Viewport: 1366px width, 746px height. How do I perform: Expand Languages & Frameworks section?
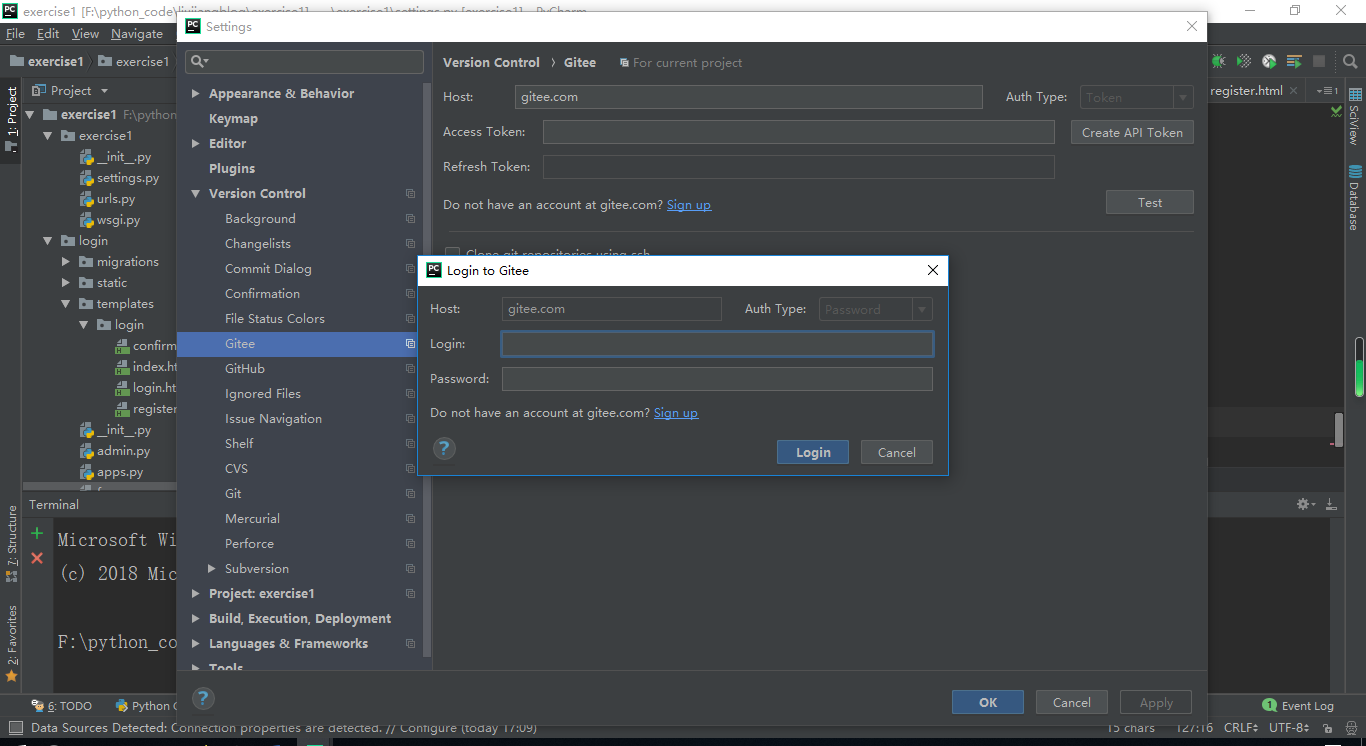click(x=195, y=644)
